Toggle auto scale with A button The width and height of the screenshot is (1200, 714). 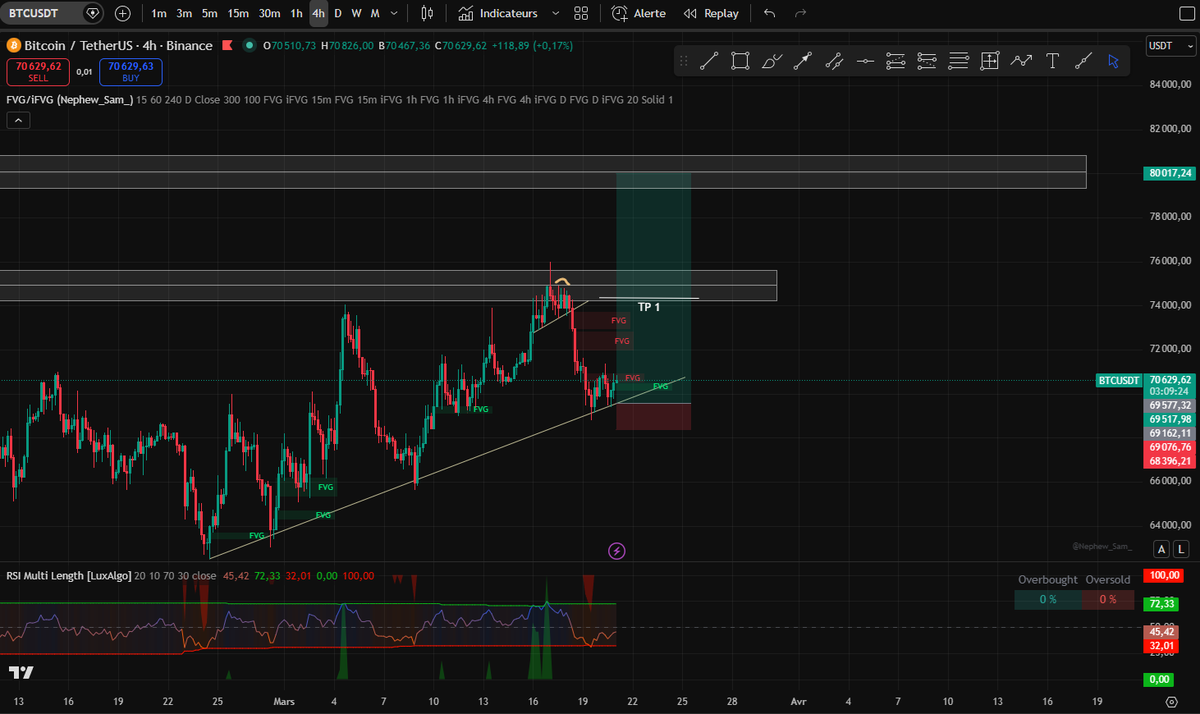click(x=1161, y=549)
